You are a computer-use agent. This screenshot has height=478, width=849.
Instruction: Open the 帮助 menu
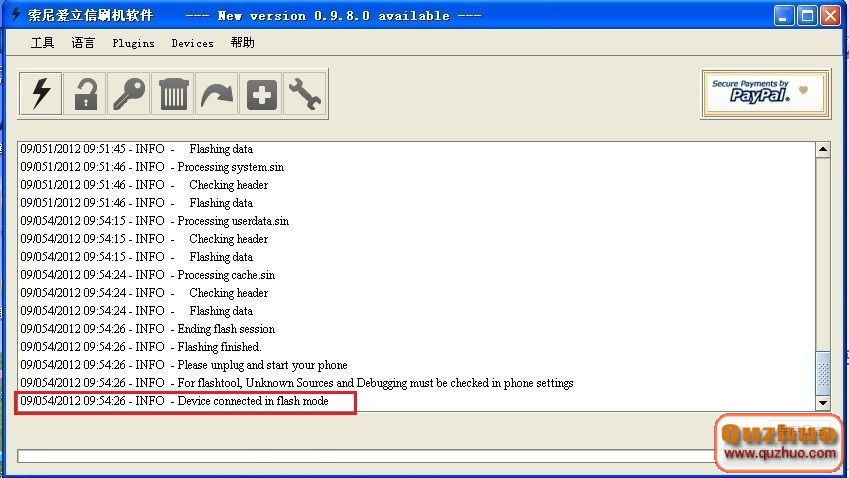[x=242, y=43]
